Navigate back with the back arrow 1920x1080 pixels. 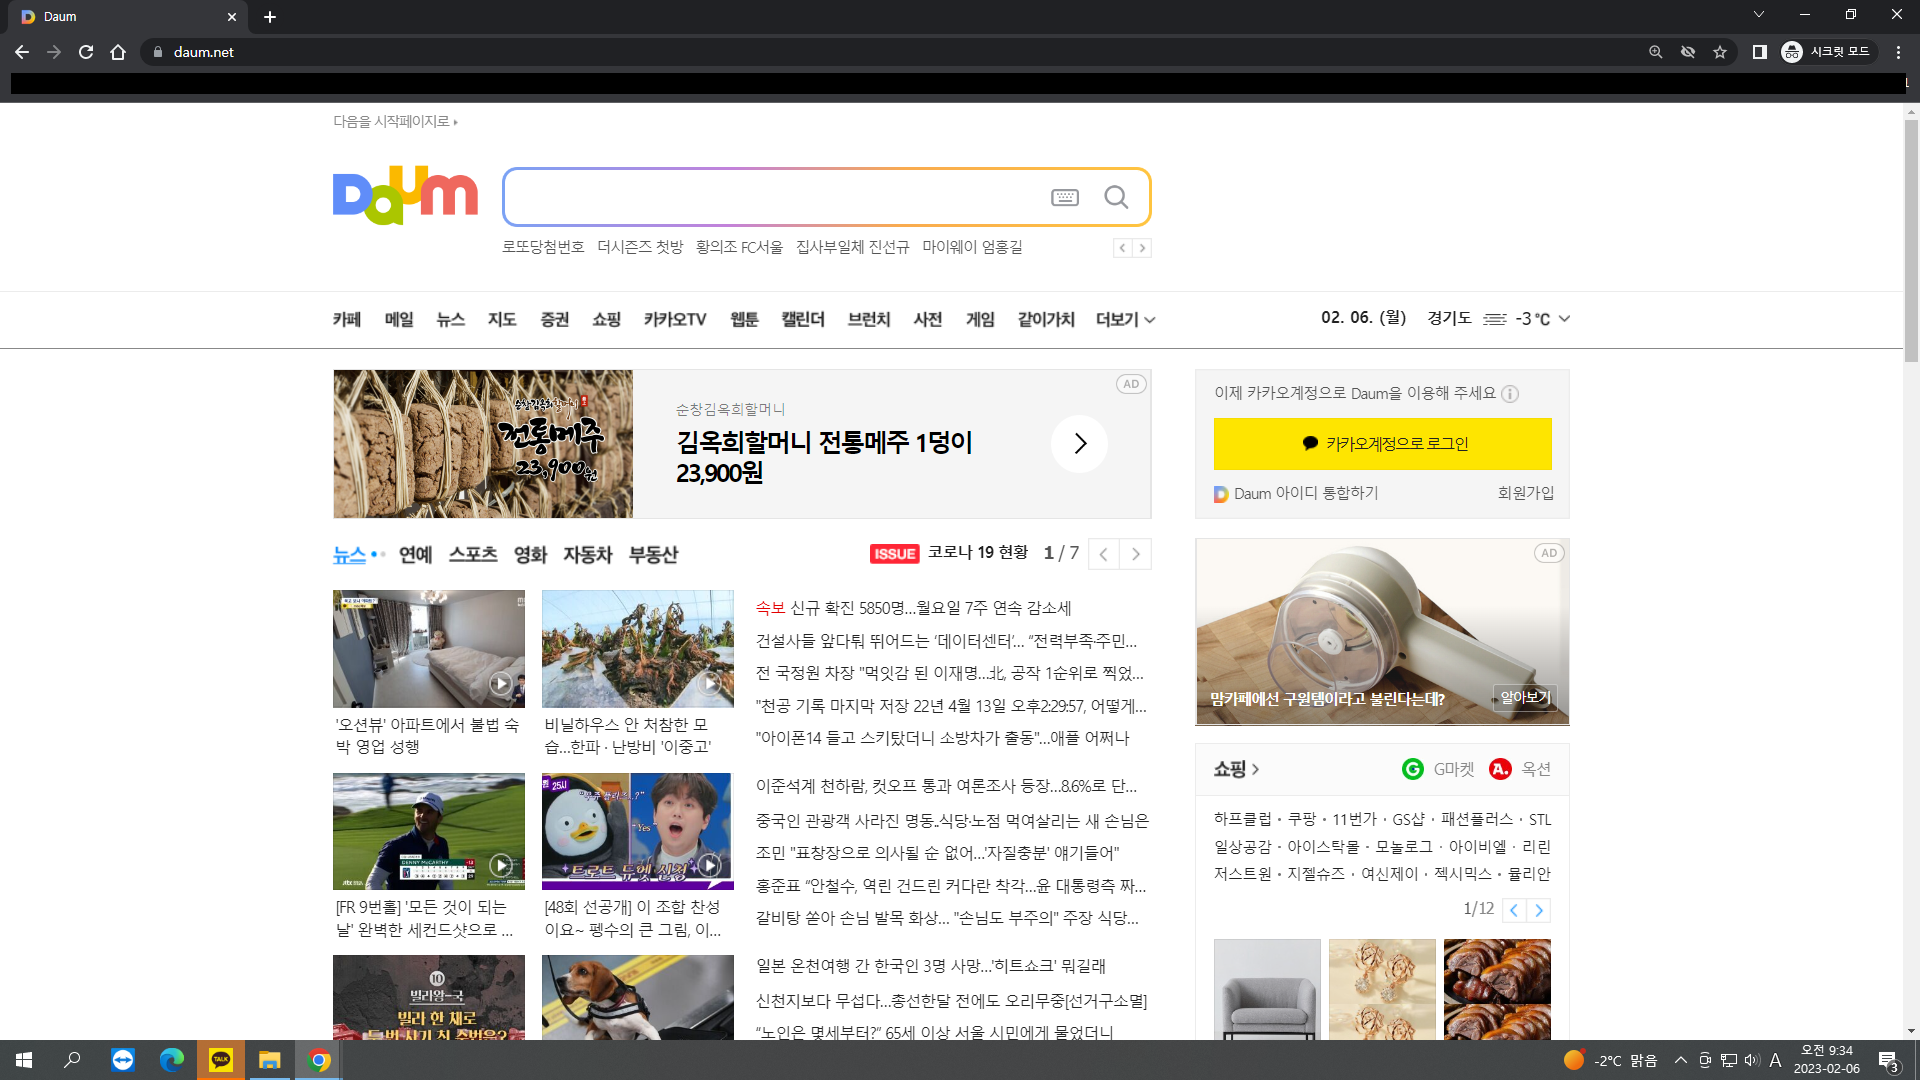pyautogui.click(x=22, y=52)
